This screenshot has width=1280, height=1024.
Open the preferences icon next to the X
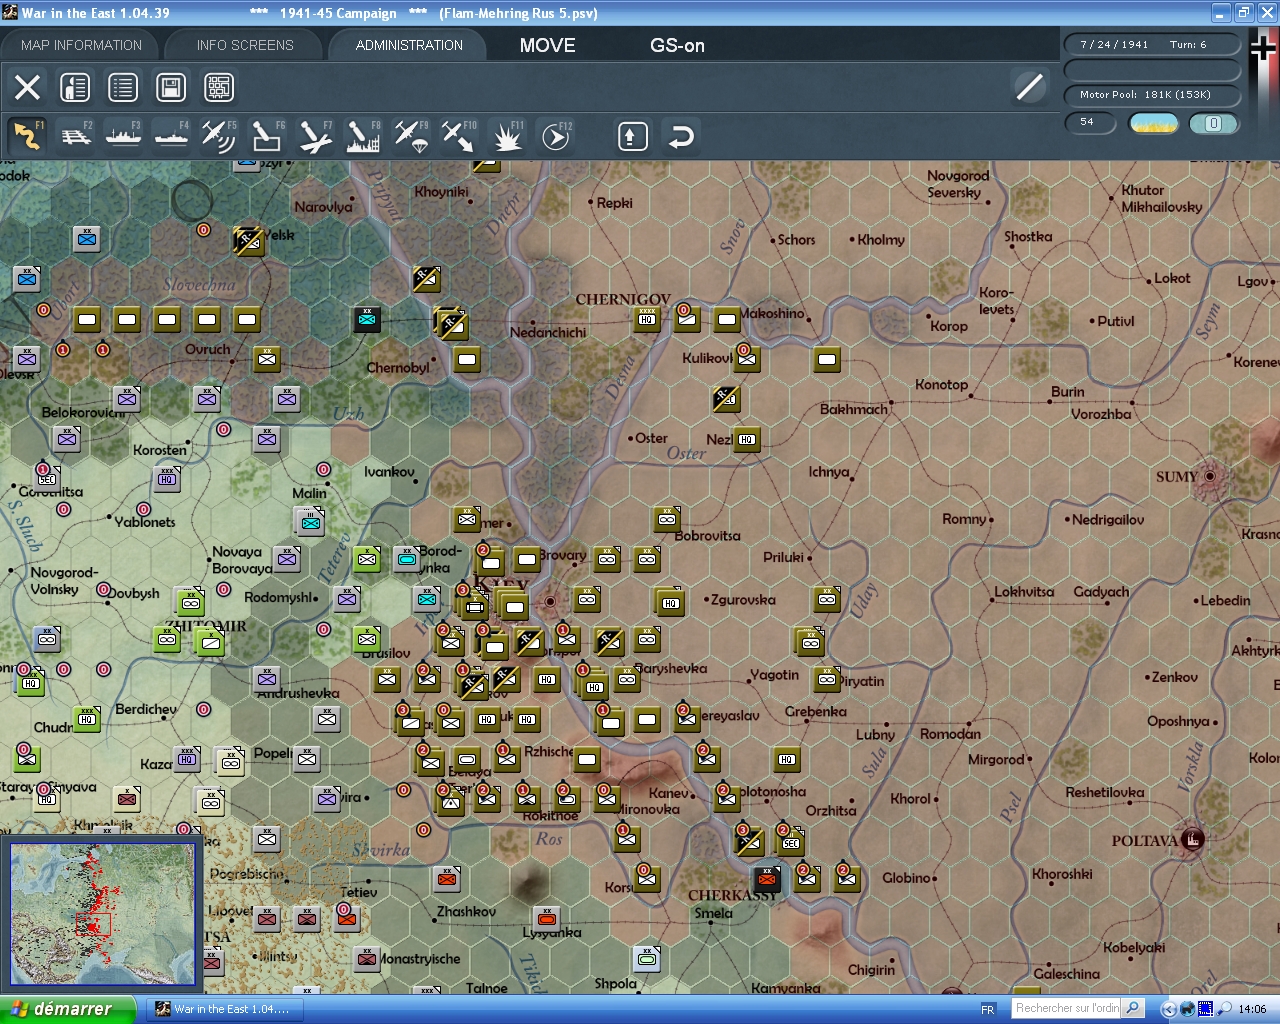(x=75, y=87)
